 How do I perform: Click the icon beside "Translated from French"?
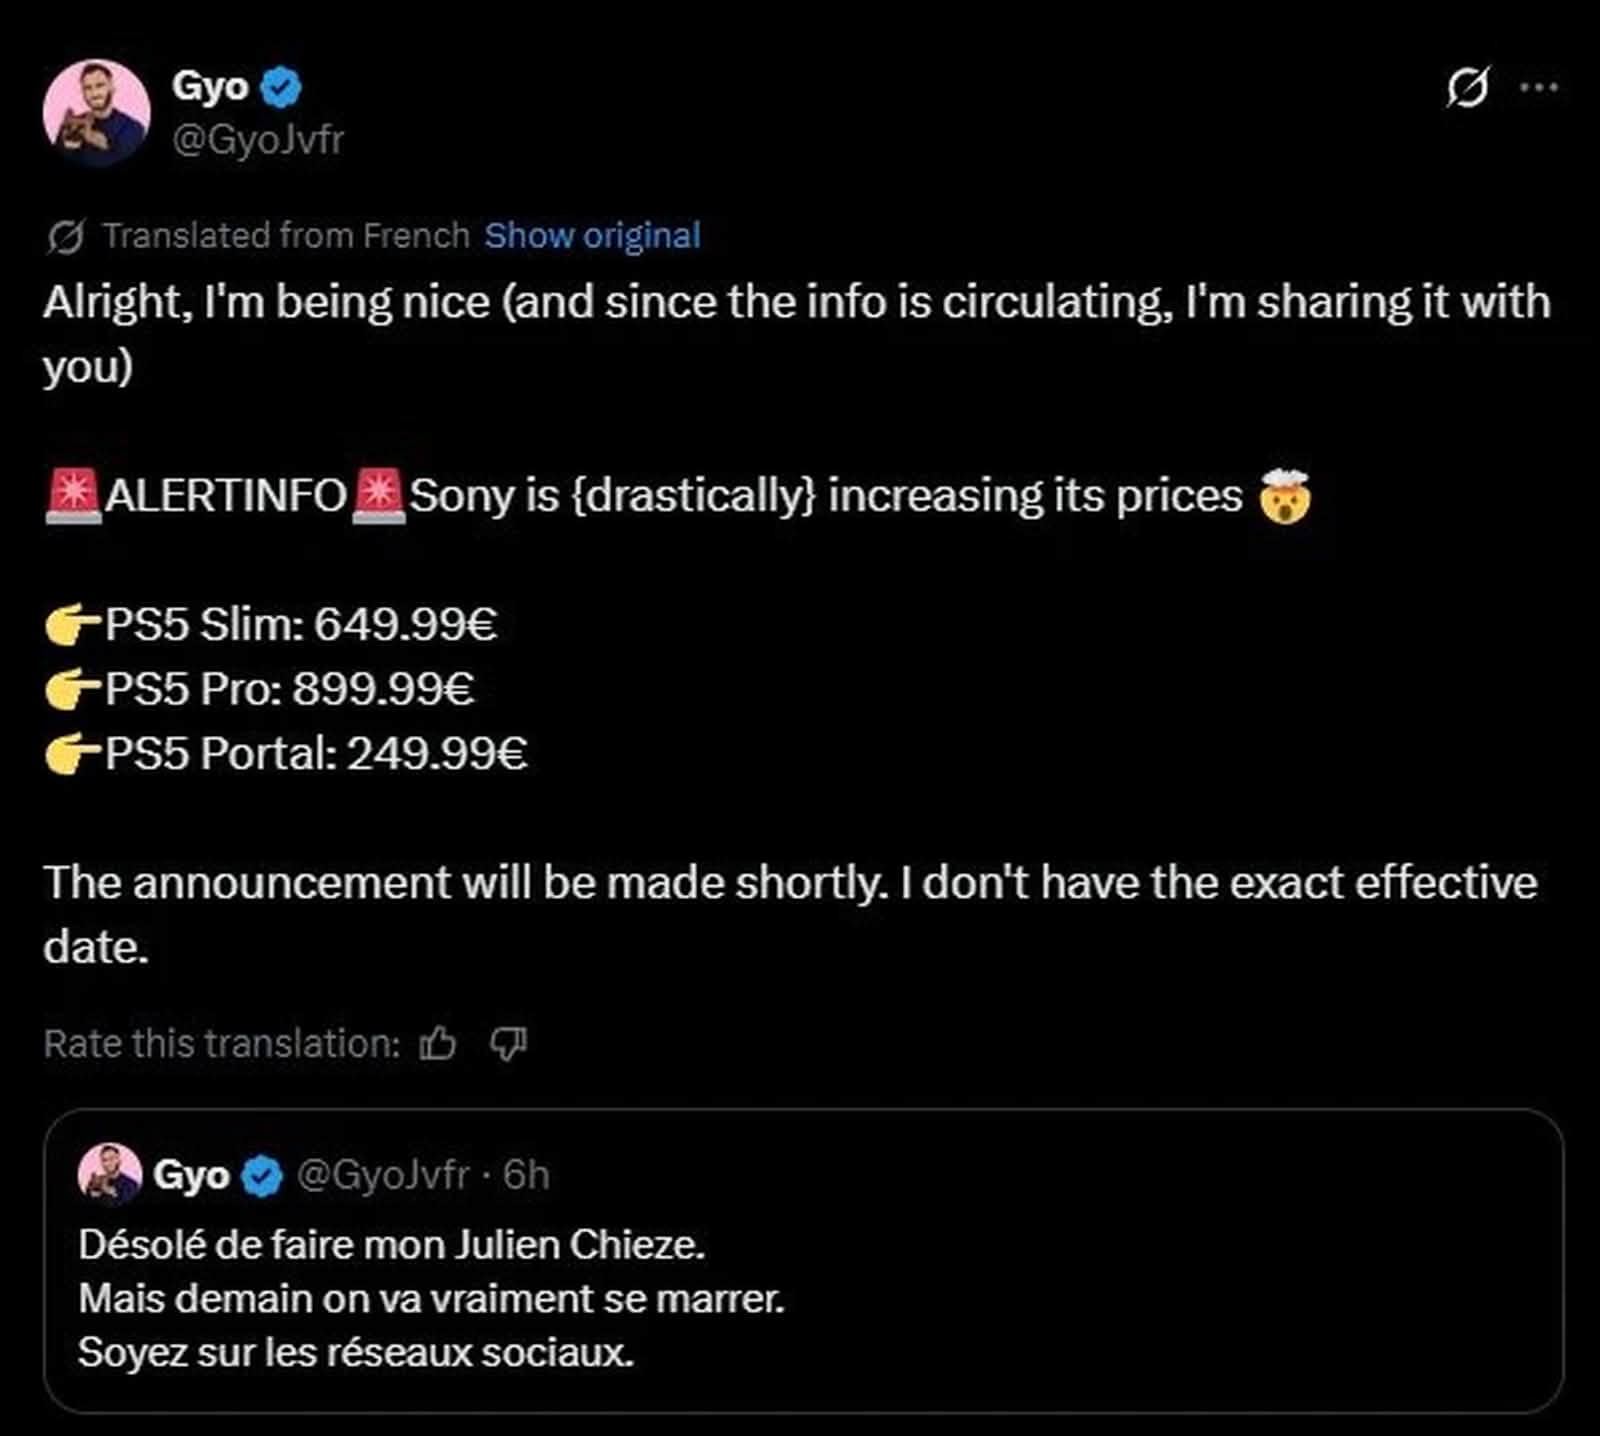tap(65, 237)
